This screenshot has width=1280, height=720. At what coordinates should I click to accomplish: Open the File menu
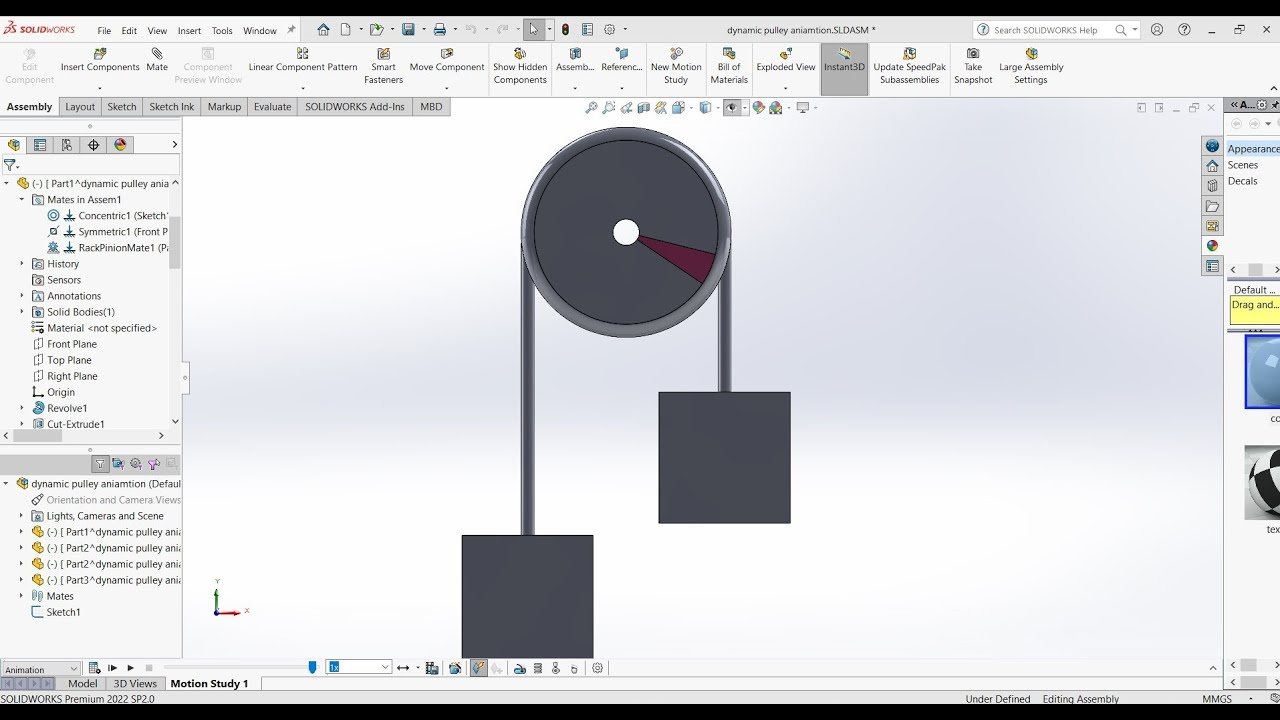tap(104, 31)
